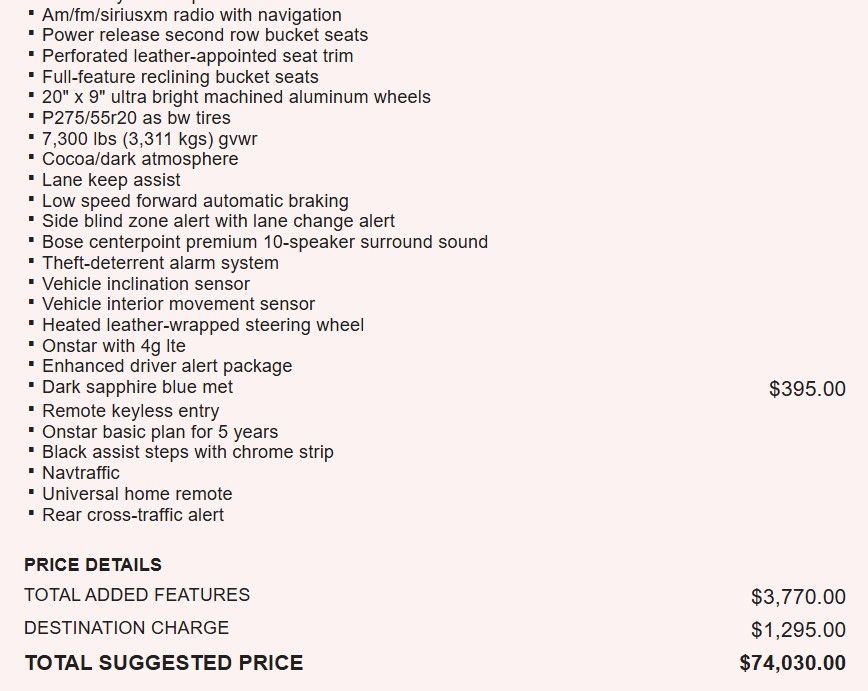The width and height of the screenshot is (868, 691).
Task: Click the $395.00 price for blue paint
Action: coord(807,389)
